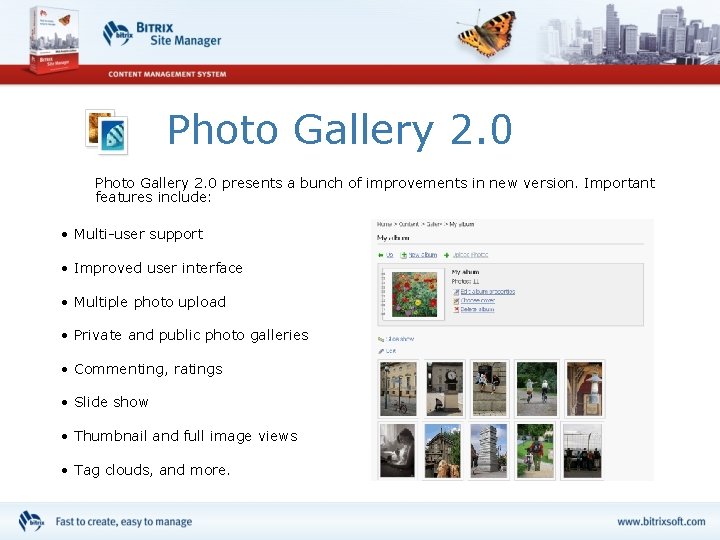Click the Bitrix product box image

(53, 39)
